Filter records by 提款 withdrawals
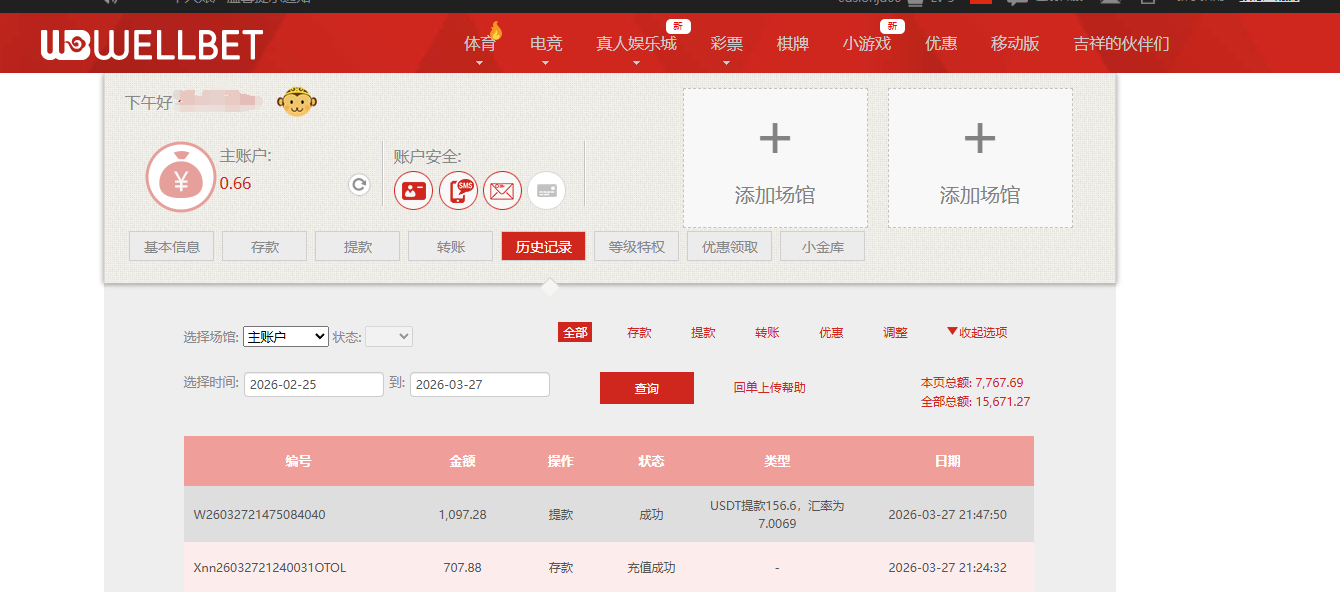This screenshot has width=1340, height=592. (x=703, y=333)
